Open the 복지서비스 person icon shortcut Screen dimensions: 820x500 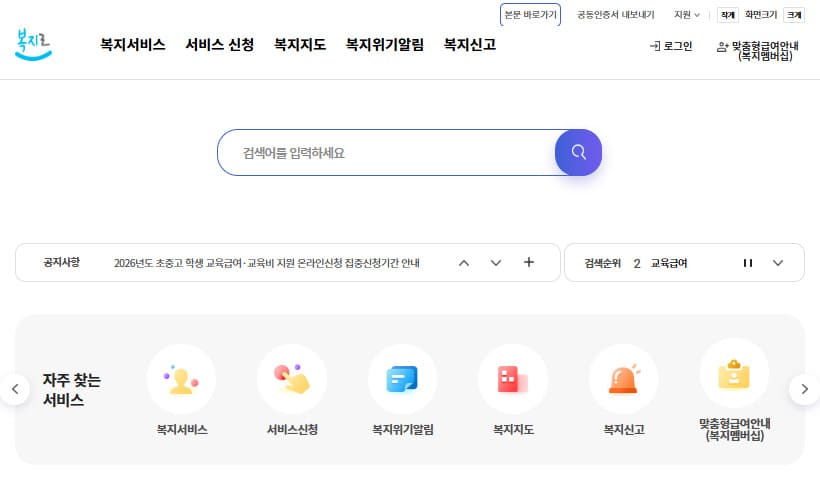click(181, 379)
